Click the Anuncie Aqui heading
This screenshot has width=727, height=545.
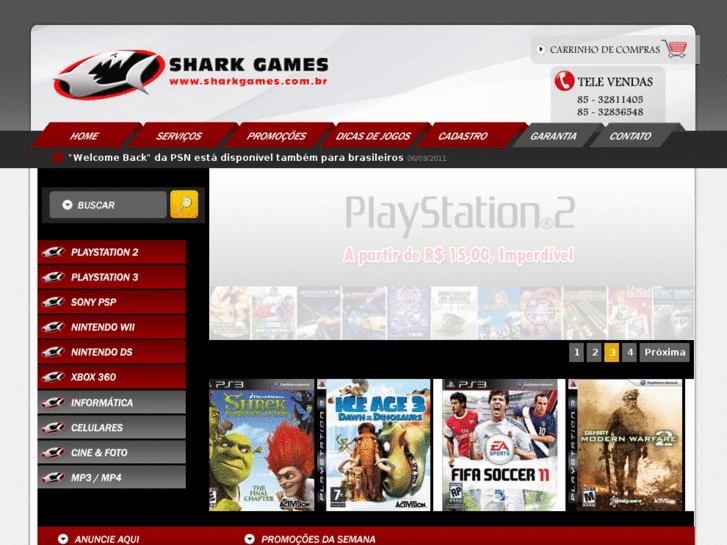pos(107,539)
